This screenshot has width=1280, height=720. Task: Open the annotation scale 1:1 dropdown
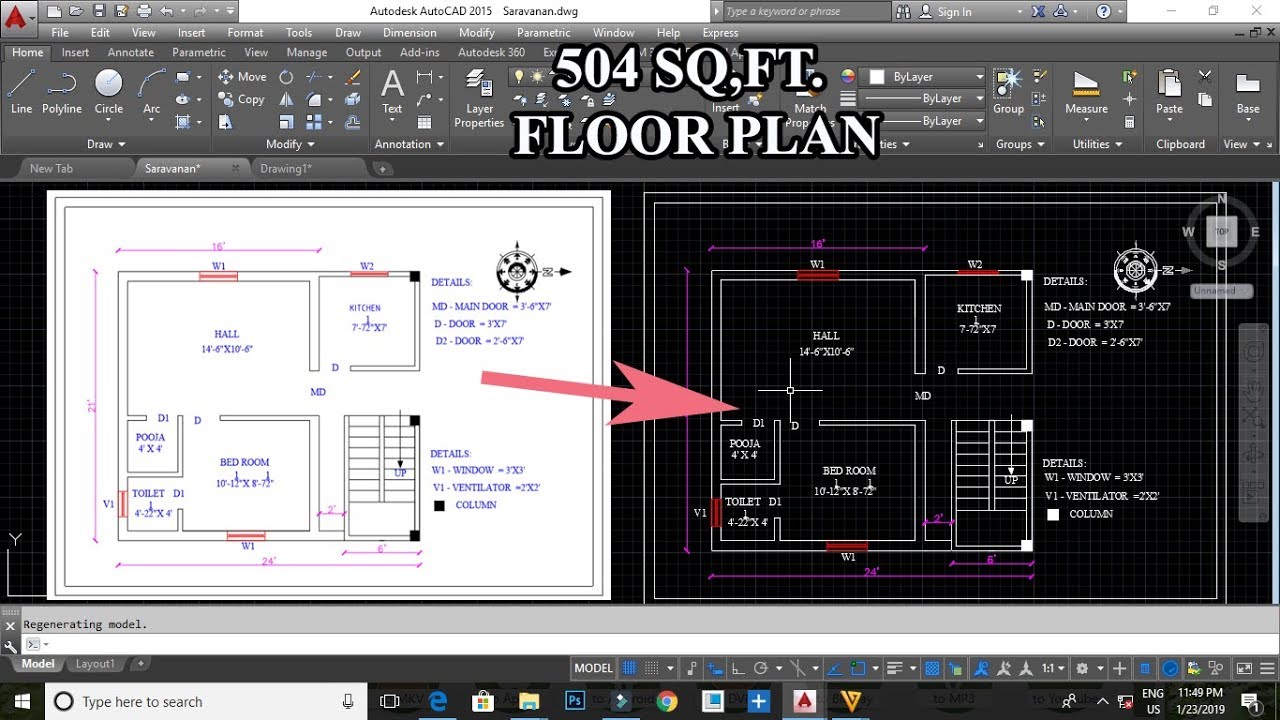pyautogui.click(x=1052, y=668)
